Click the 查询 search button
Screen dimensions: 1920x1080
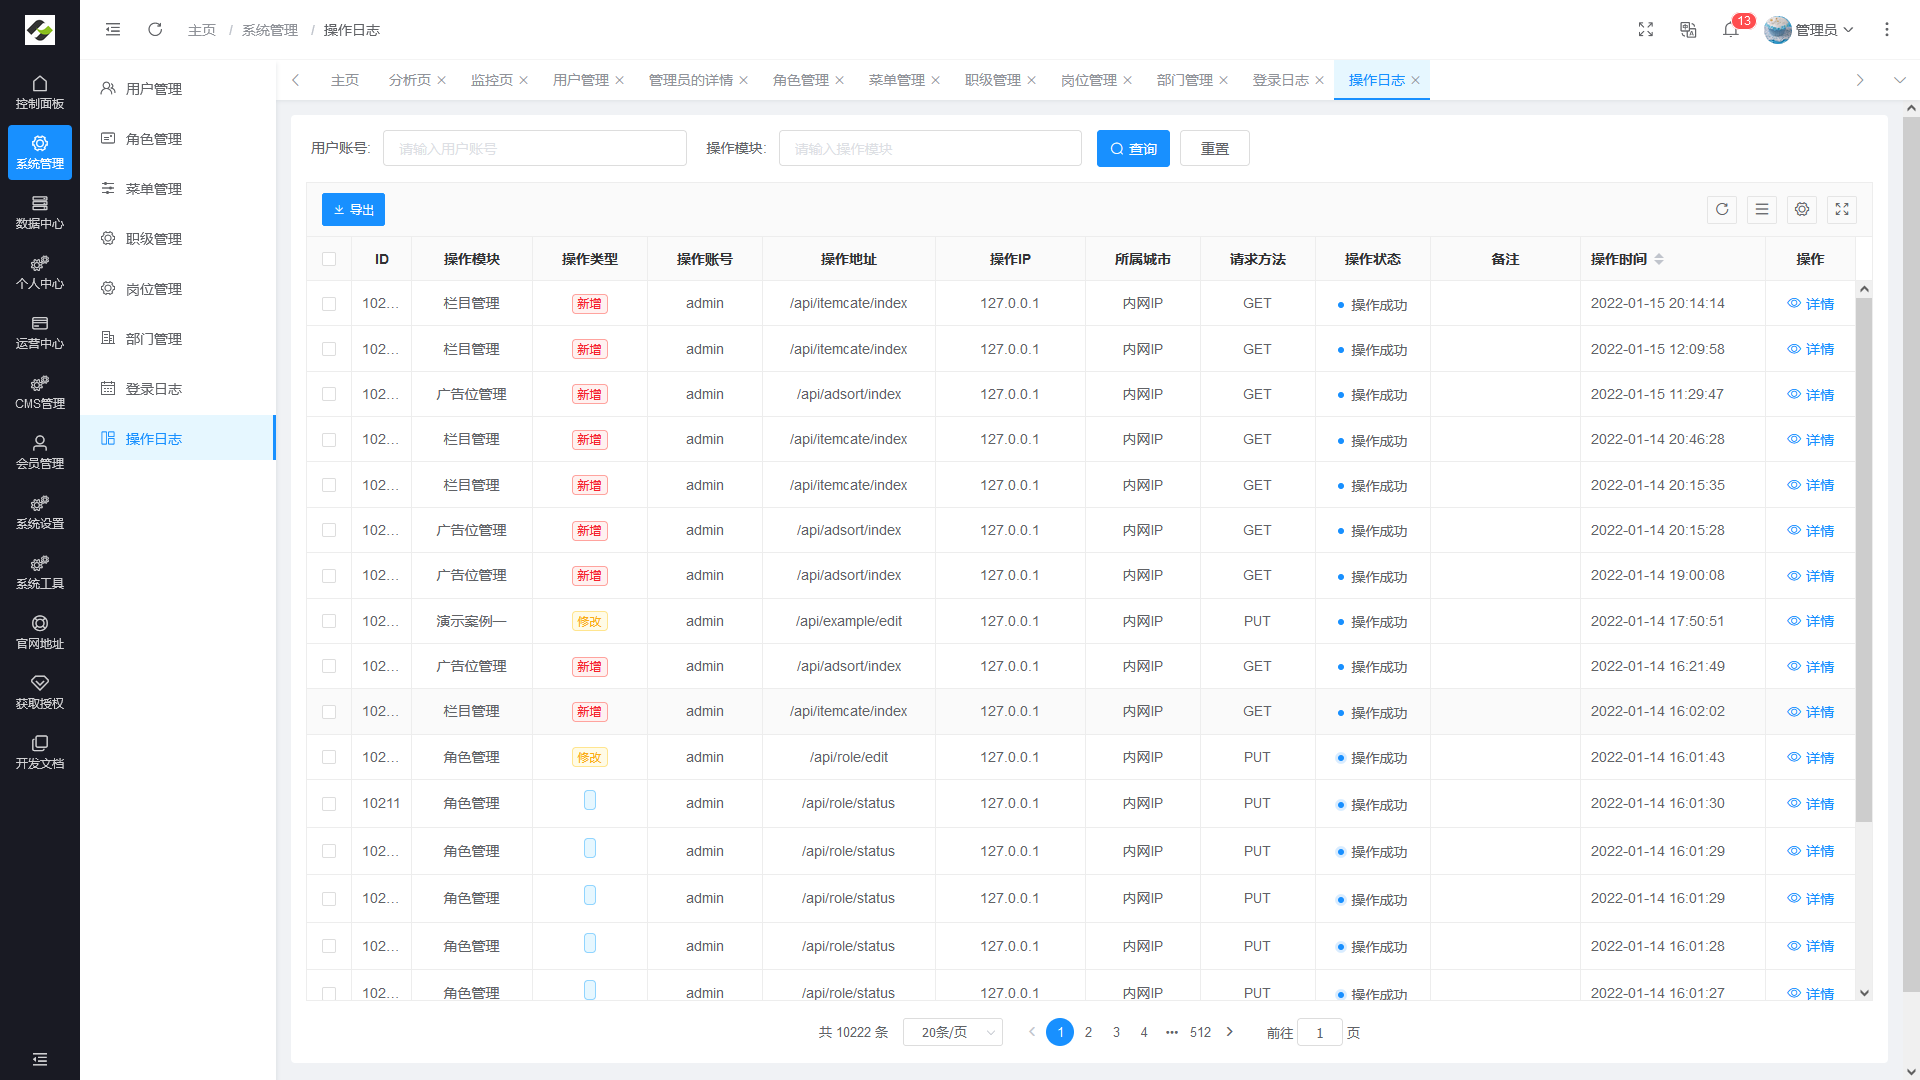[x=1133, y=149]
